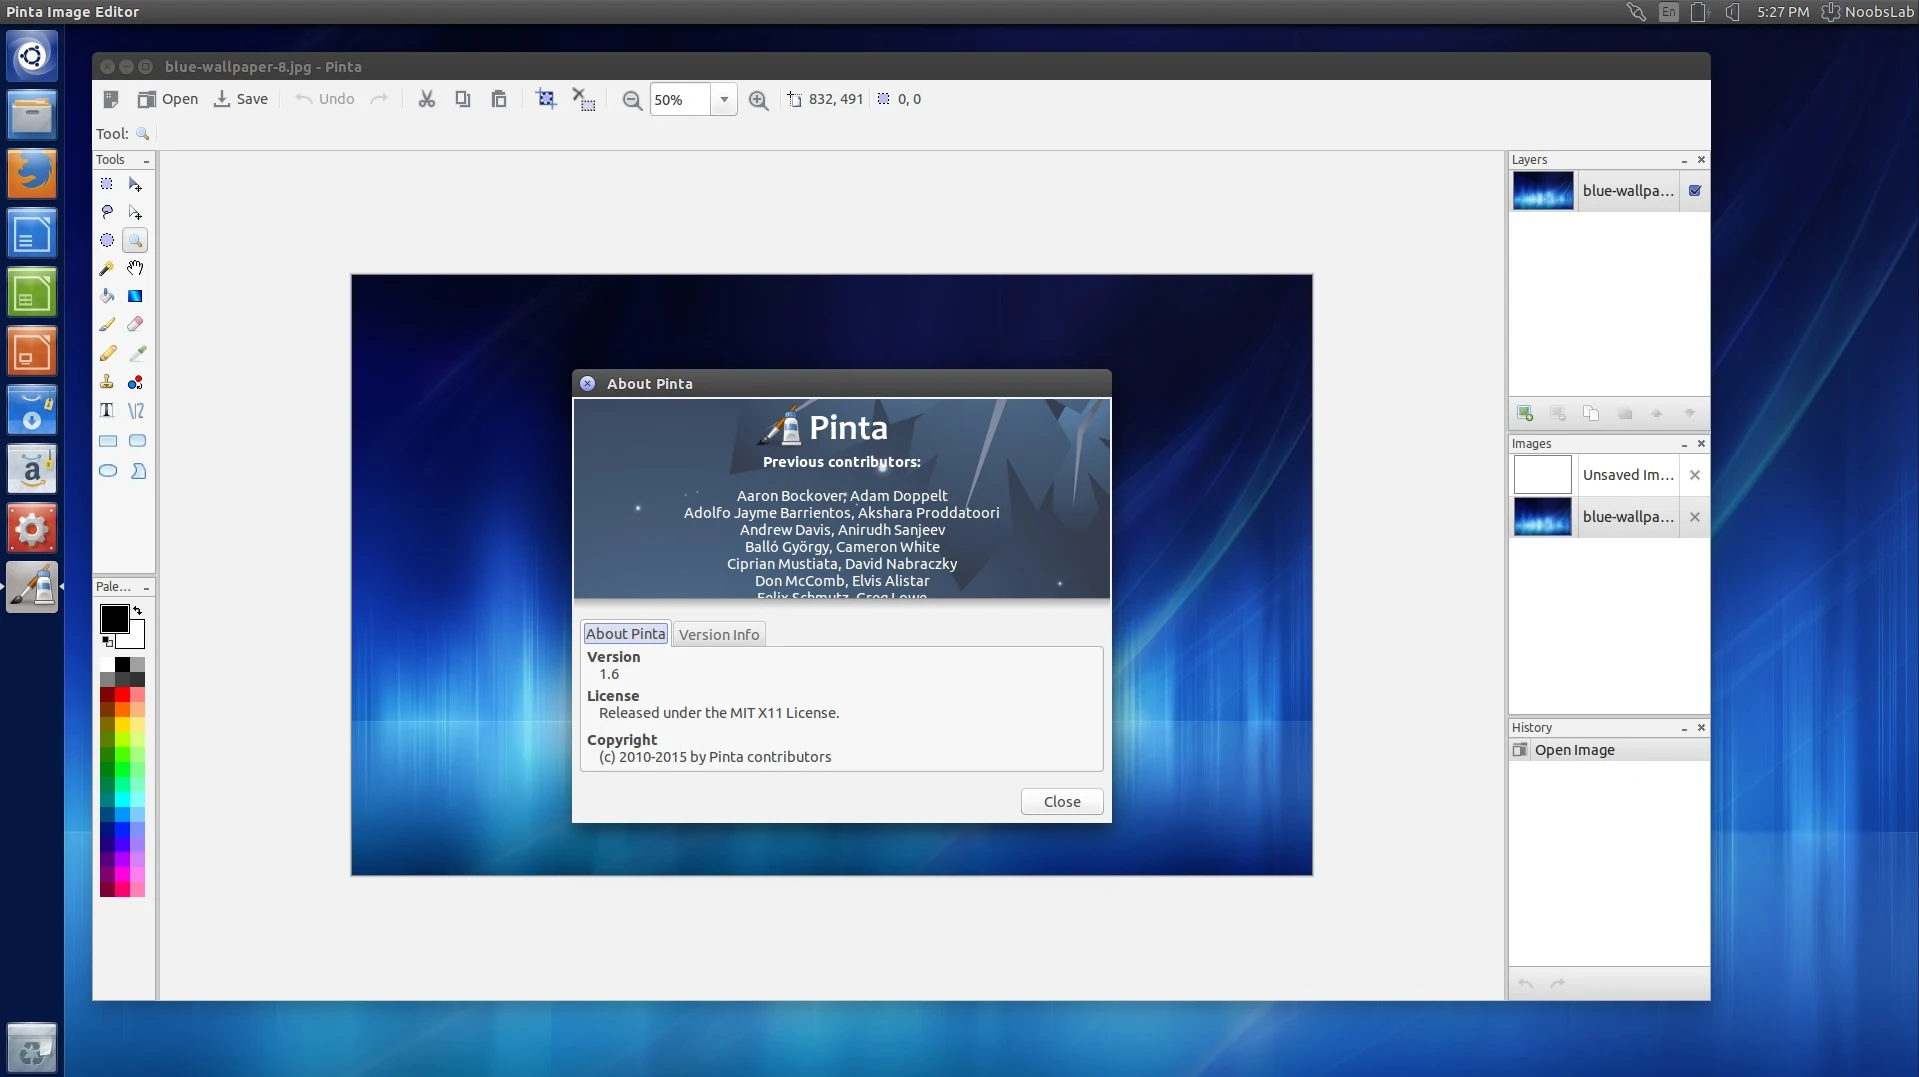Screen dimensions: 1919x1077
Task: Select the Paintbrush tool
Action: pos(107,324)
